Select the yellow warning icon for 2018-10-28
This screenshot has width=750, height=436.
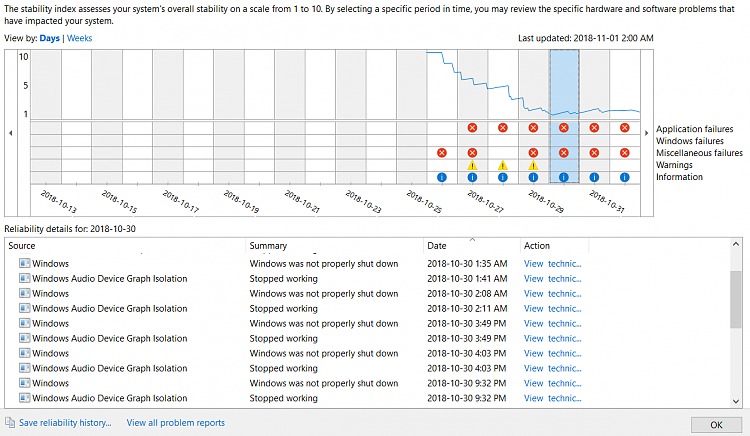(503, 165)
